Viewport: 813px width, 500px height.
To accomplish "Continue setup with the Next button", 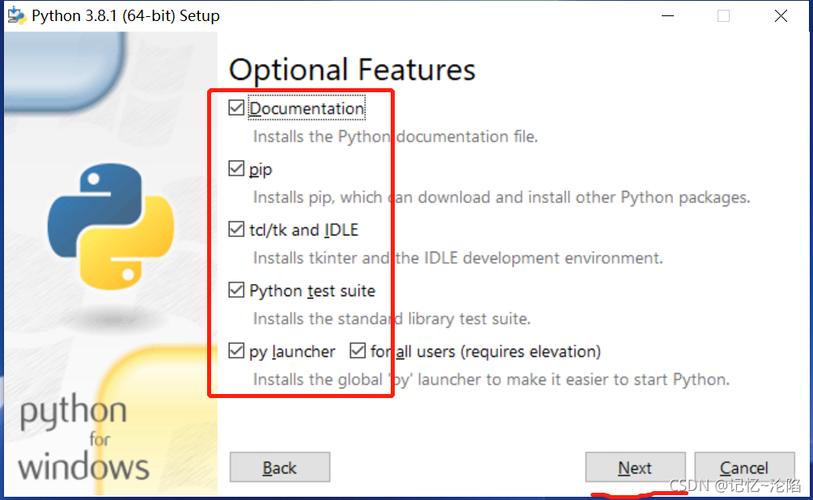I will (x=635, y=467).
